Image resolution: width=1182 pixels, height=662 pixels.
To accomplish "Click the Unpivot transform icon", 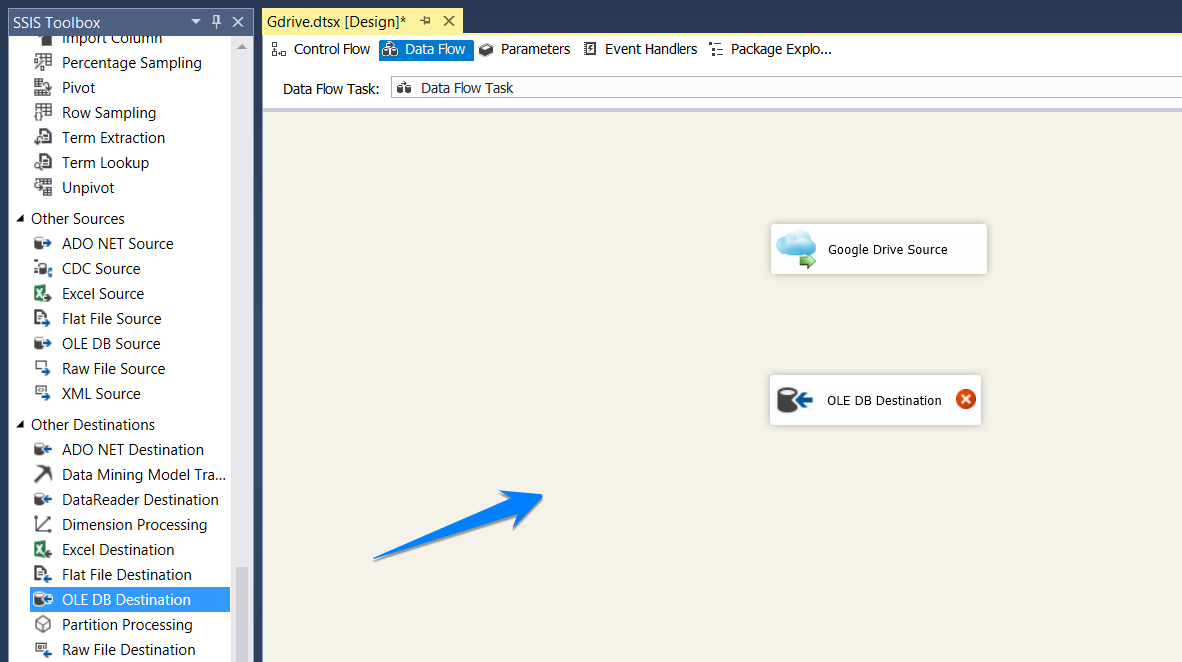I will pos(43,187).
